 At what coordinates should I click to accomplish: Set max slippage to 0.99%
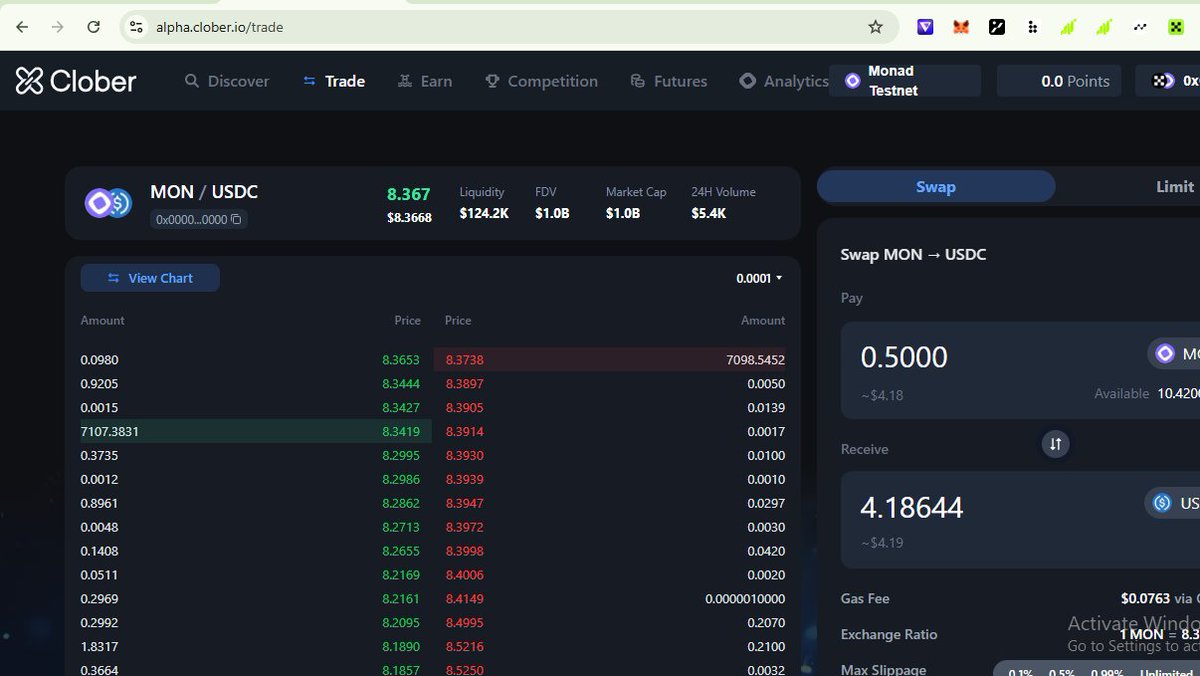1107,673
